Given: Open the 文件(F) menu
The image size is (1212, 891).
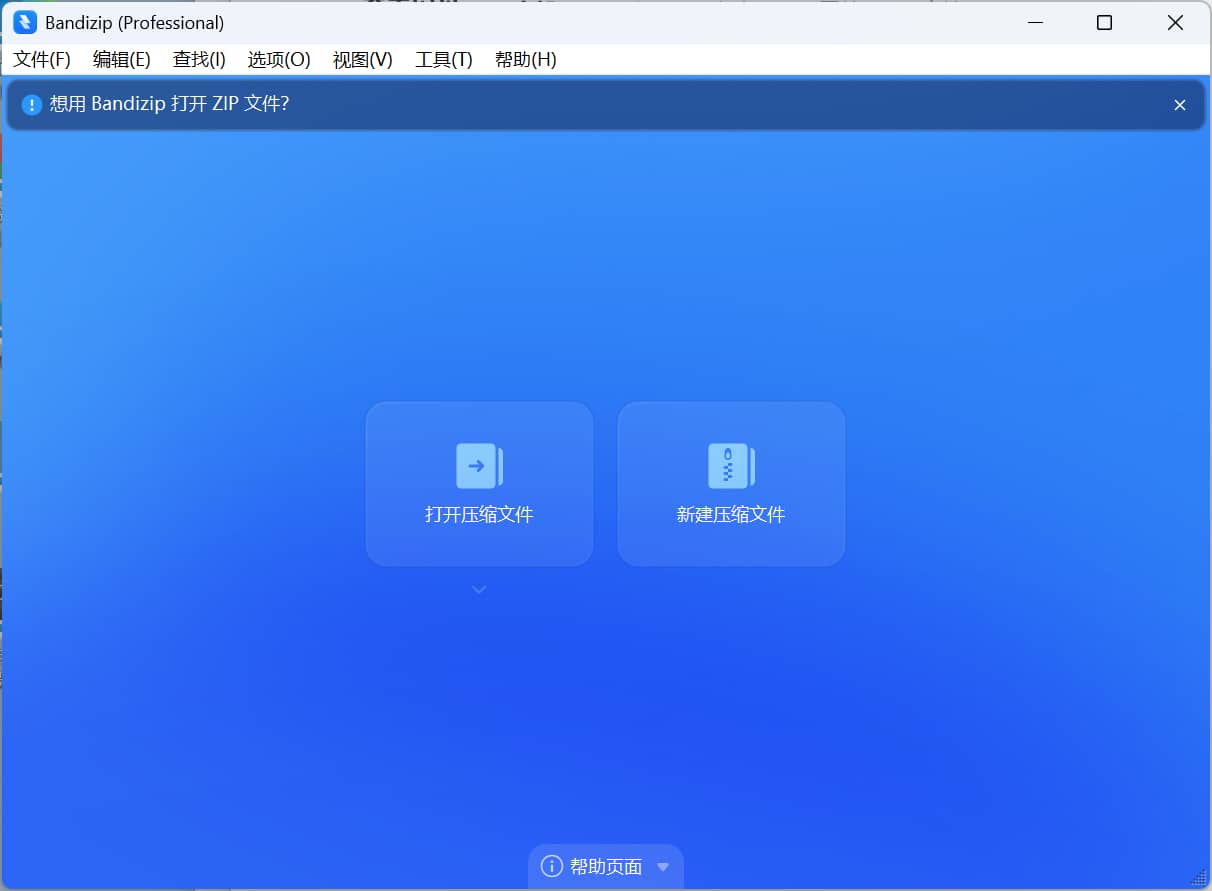Looking at the screenshot, I should (x=42, y=59).
